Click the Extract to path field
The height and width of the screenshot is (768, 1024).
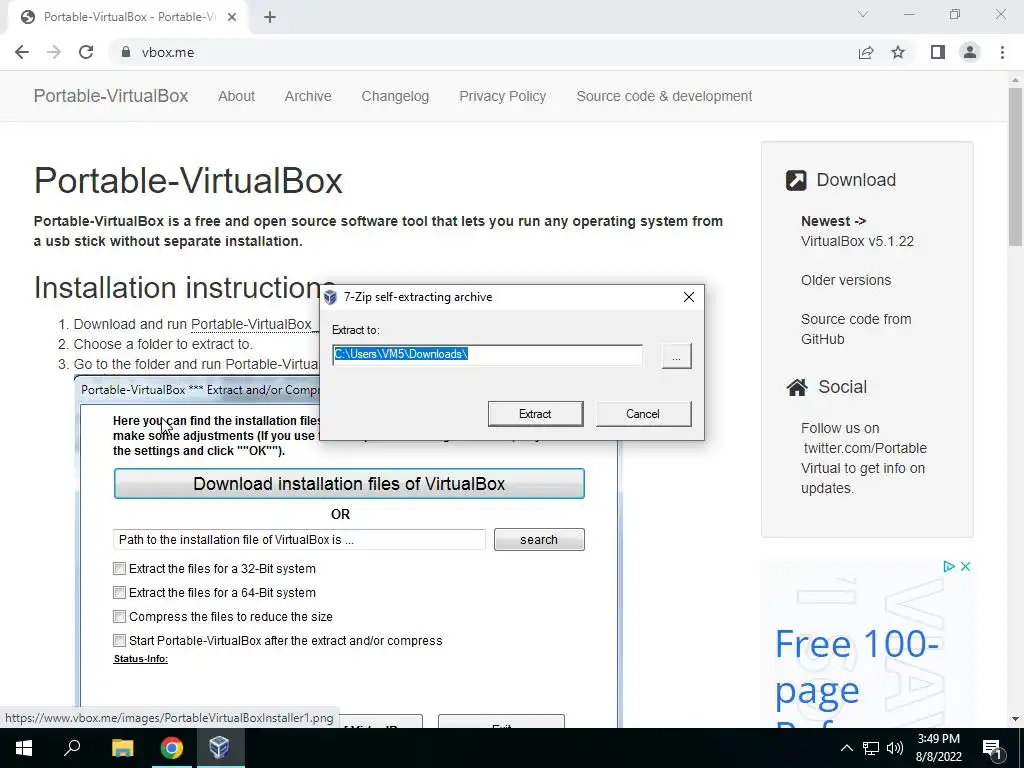pos(487,355)
